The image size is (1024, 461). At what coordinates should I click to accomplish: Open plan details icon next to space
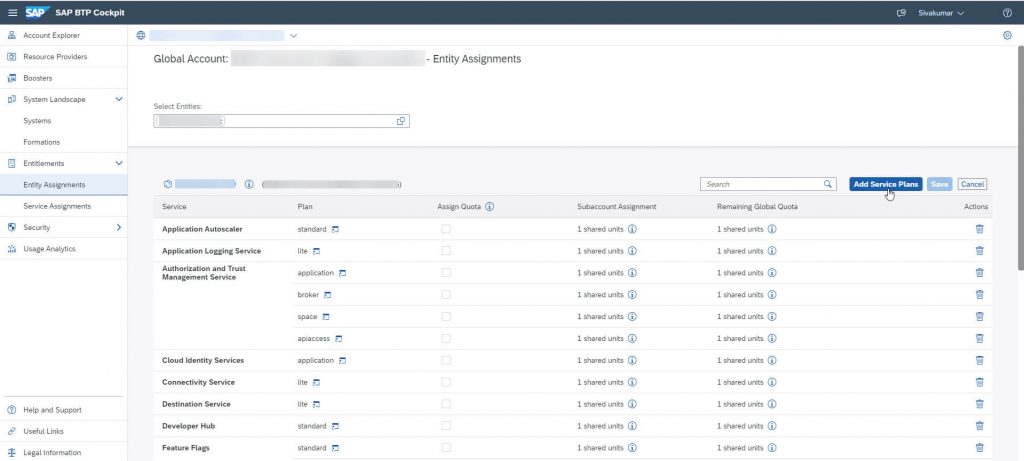[326, 317]
